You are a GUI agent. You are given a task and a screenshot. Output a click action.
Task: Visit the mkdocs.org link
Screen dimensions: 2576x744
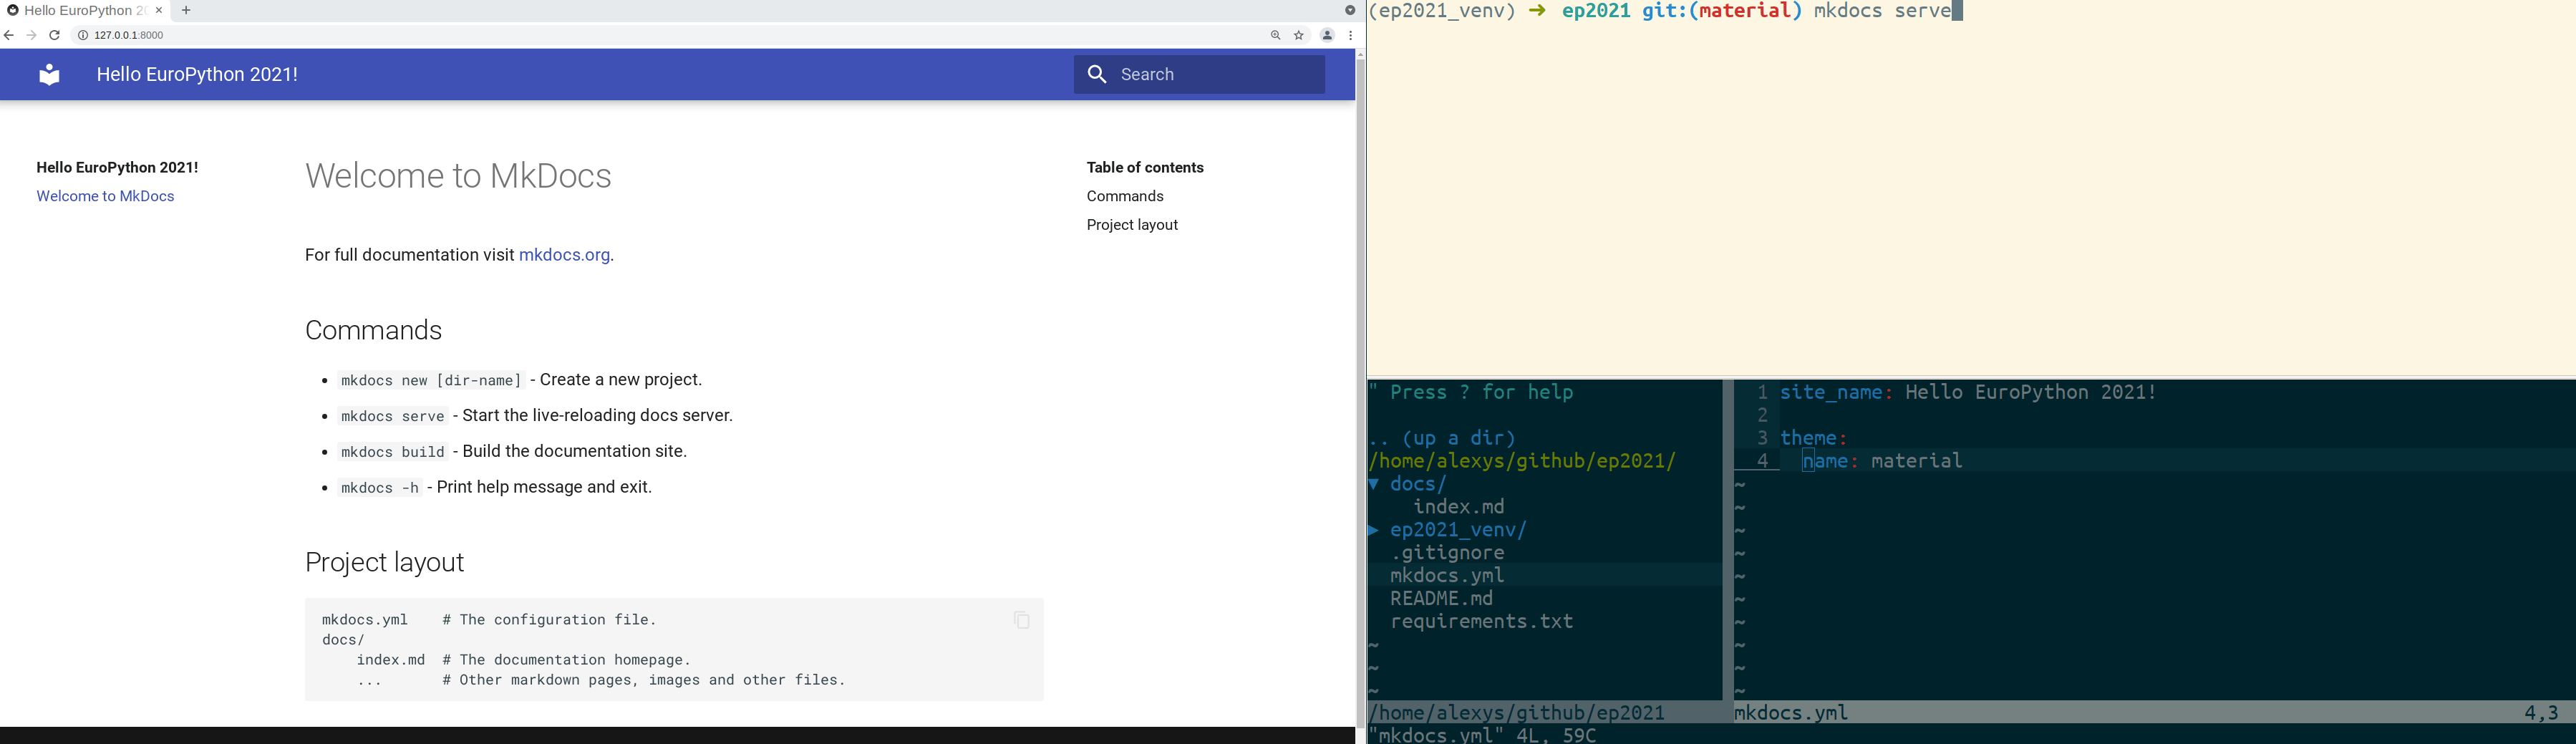(563, 255)
